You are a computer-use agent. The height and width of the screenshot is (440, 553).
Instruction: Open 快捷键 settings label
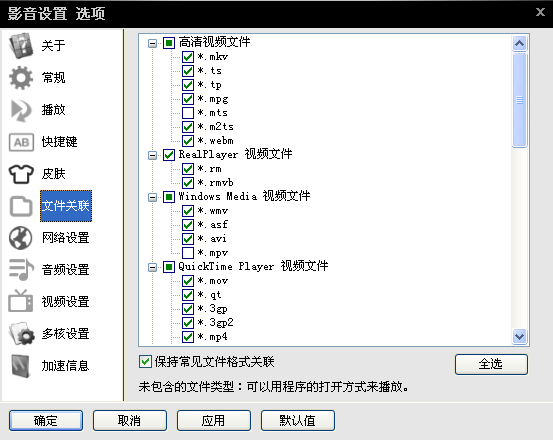pos(59,142)
